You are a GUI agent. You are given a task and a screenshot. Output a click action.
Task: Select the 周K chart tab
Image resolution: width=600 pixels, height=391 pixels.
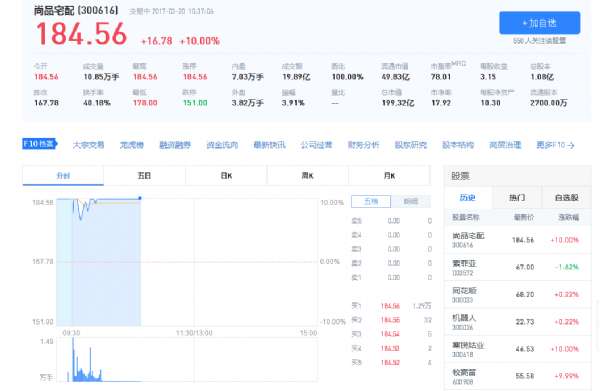coord(308,176)
